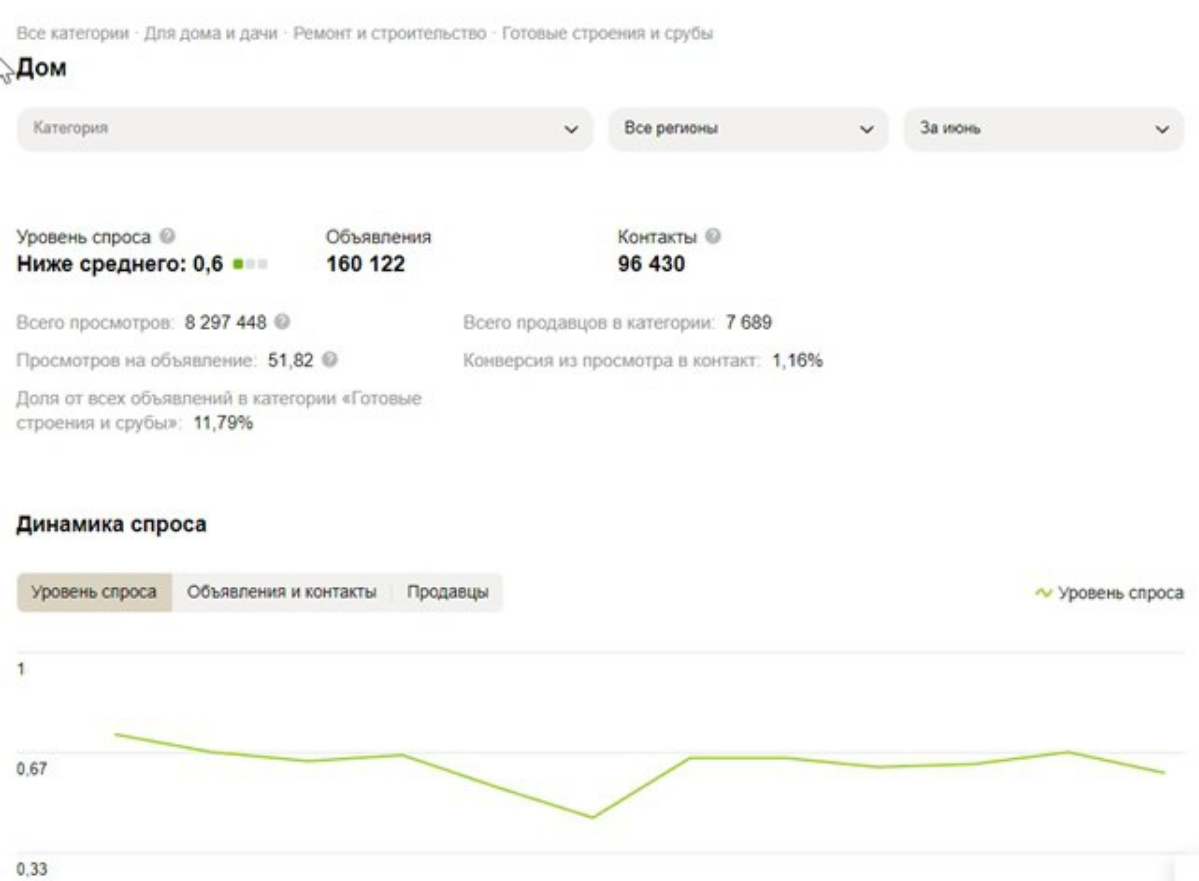Click the Конверсия из просмотра в контакт label
Screen dimensions: 1199x881
coord(612,360)
